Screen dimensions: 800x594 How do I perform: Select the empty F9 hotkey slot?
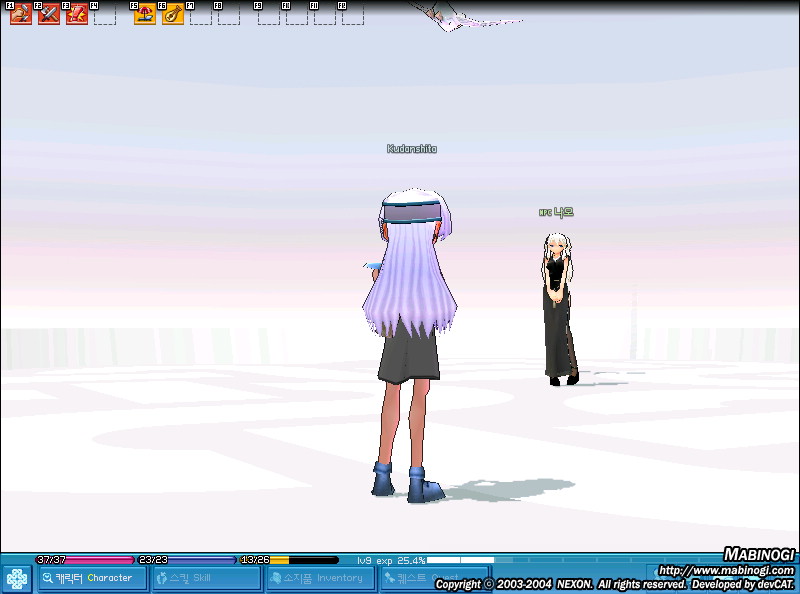pos(269,14)
